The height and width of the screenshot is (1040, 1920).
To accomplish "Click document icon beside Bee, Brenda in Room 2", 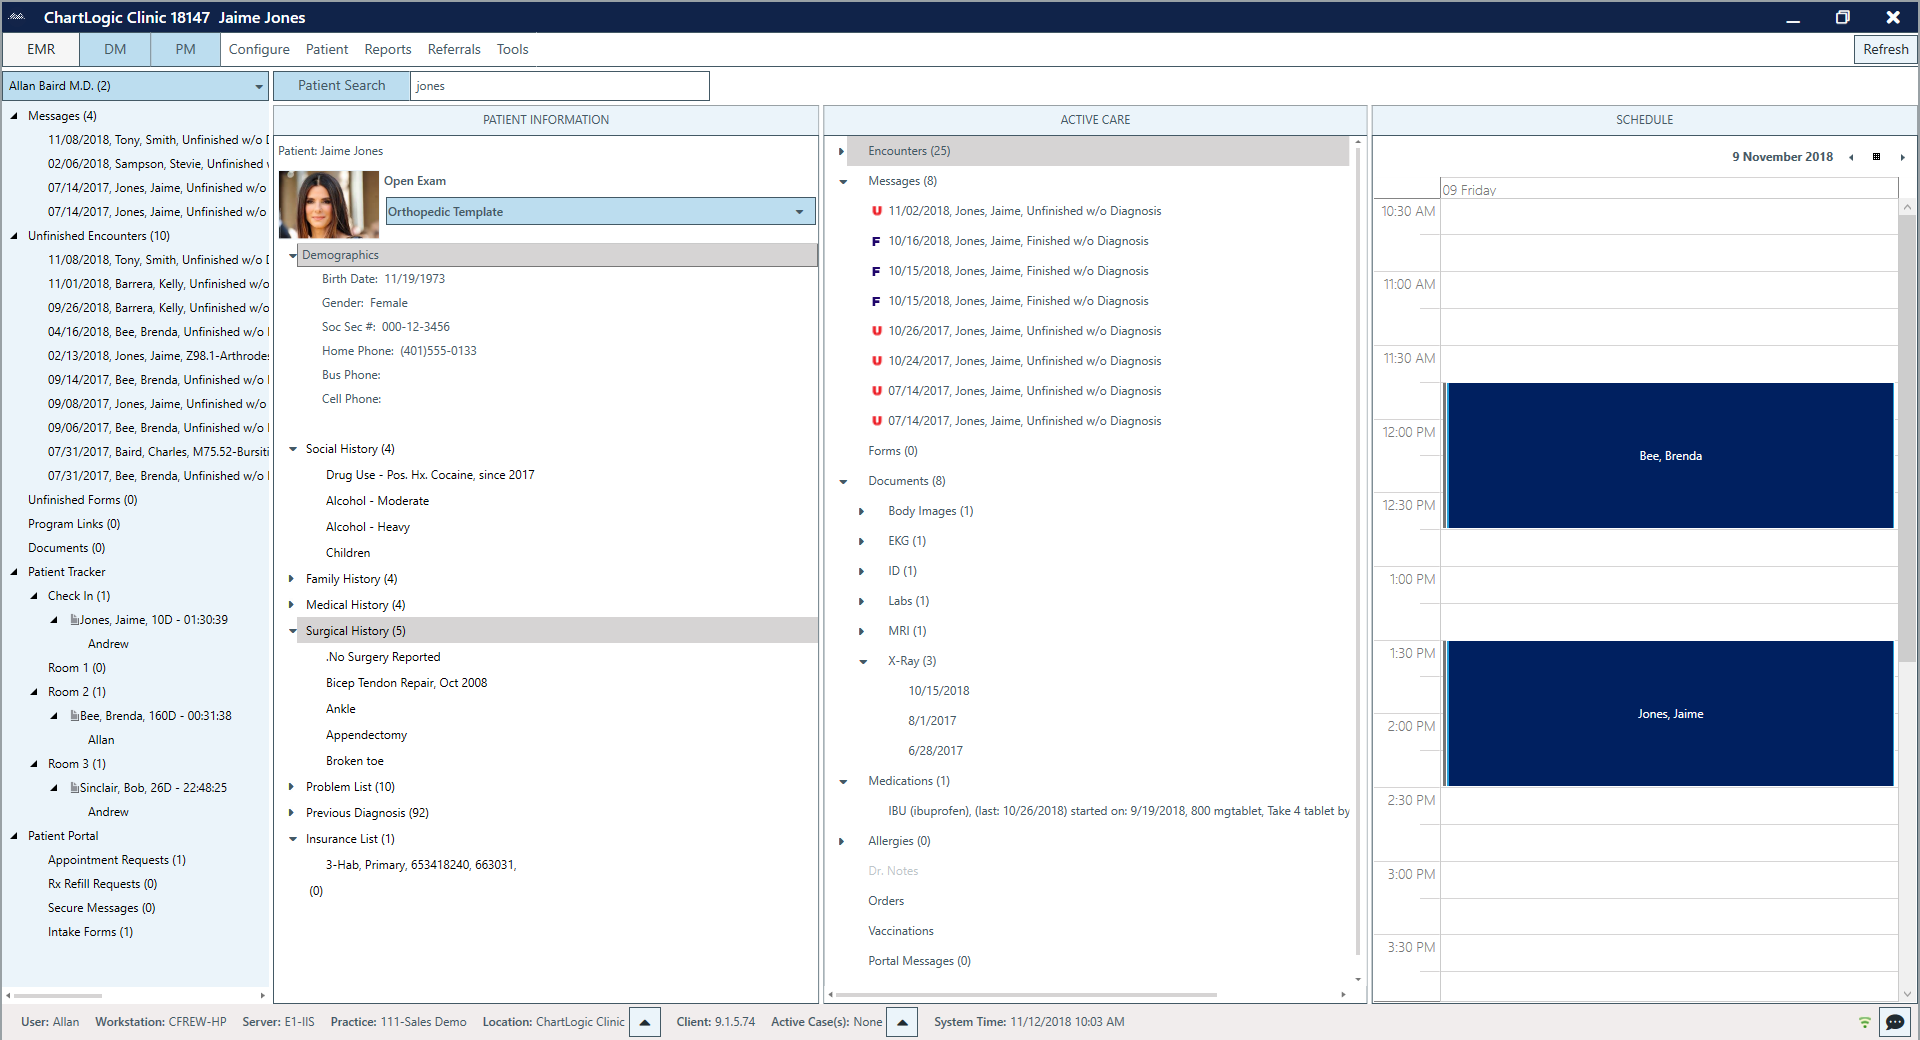I will click(74, 715).
